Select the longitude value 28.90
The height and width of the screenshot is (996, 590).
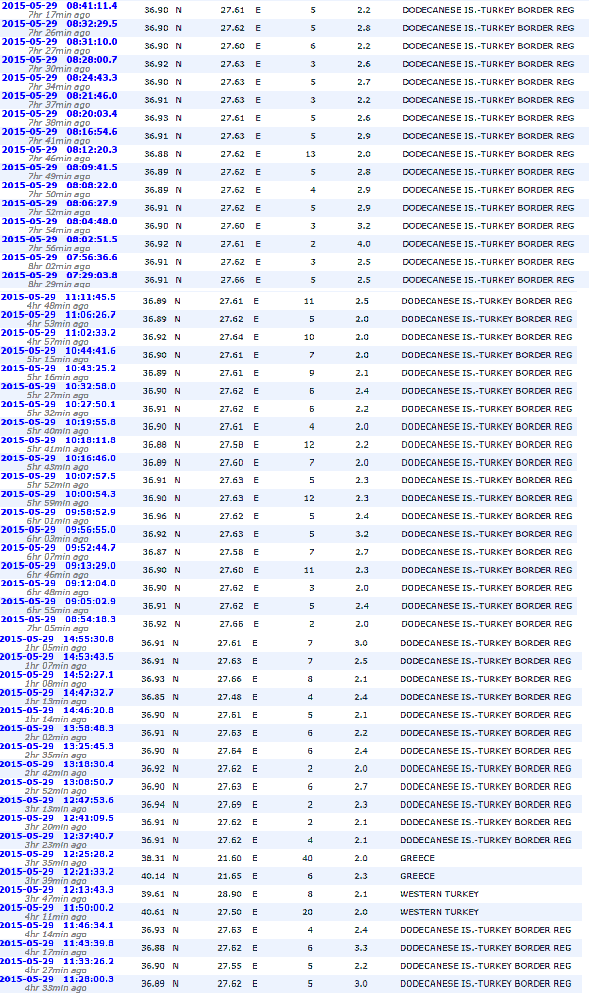tap(229, 894)
